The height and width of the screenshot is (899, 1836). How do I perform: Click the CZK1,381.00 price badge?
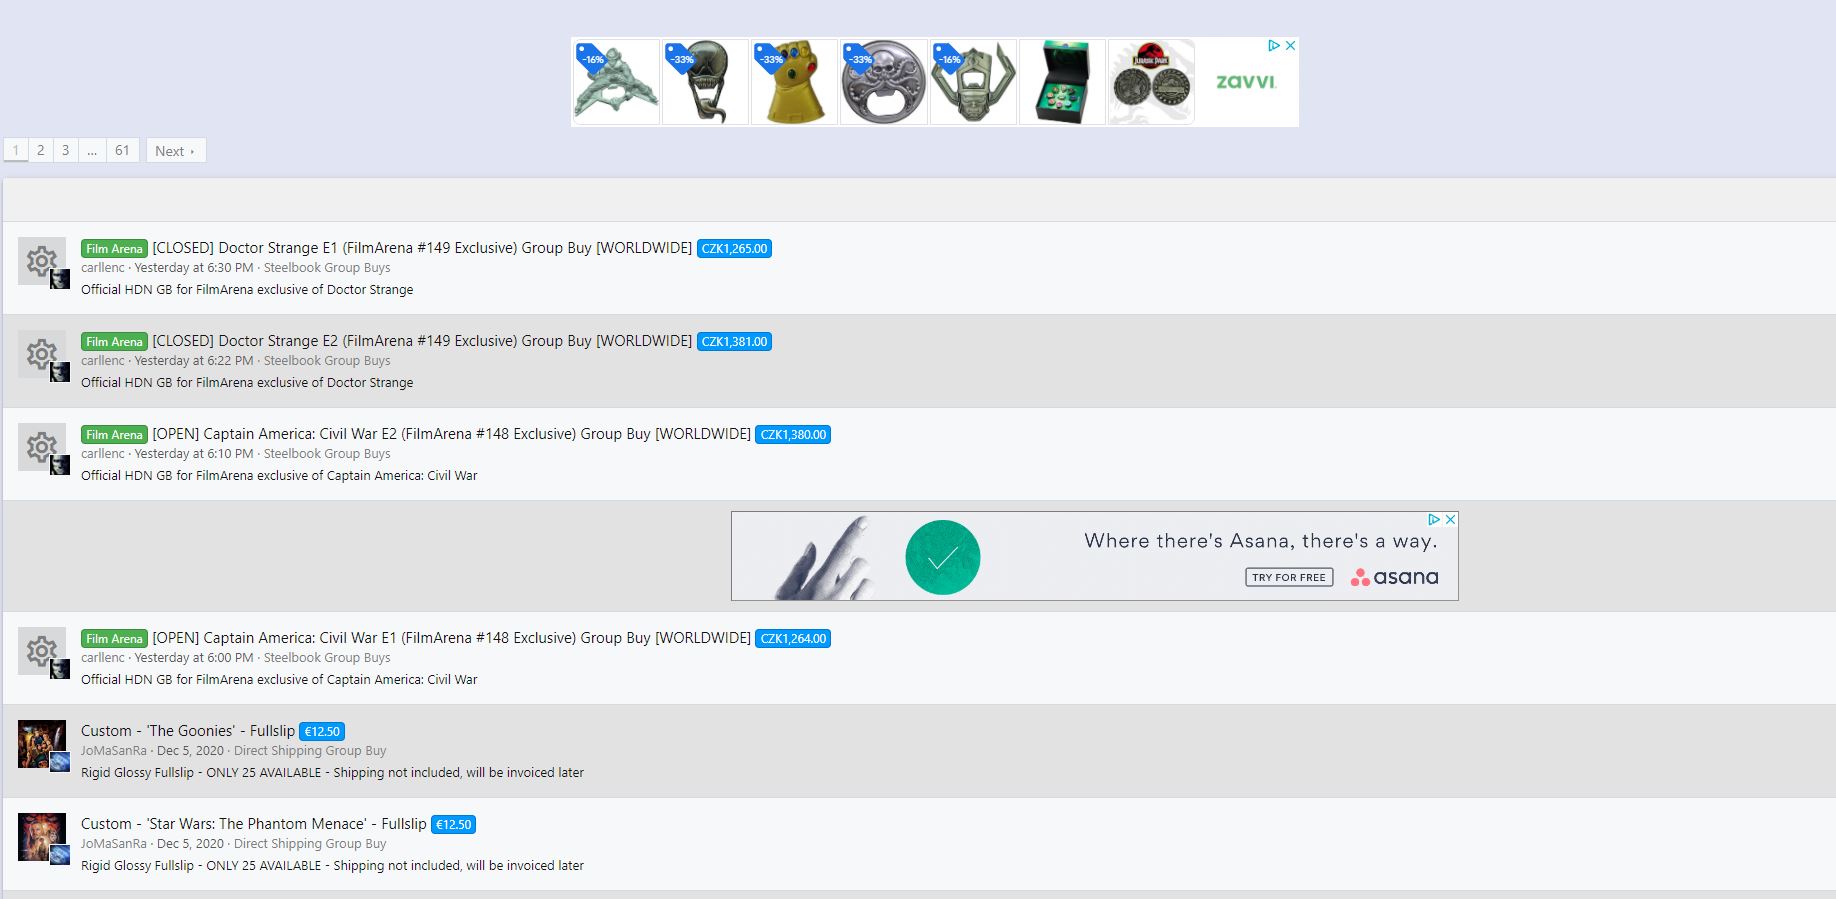point(734,342)
